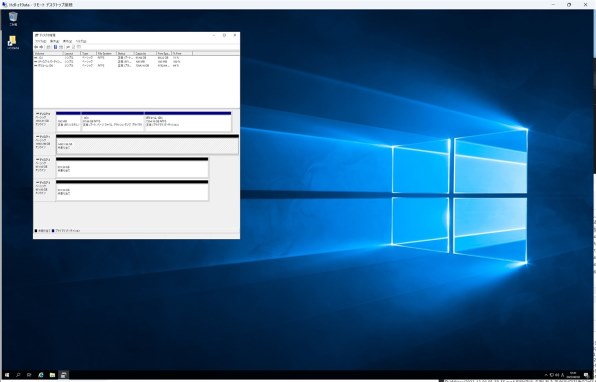Click the network tray icon
Viewport: 596px width, 382px height.
click(x=552, y=375)
